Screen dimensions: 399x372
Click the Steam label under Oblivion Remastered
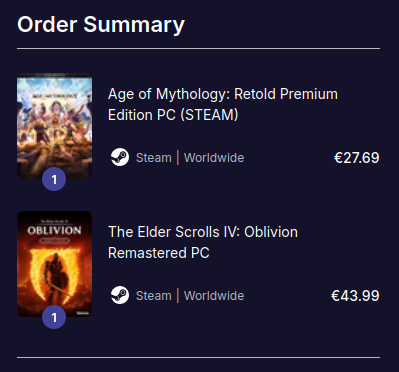click(154, 296)
